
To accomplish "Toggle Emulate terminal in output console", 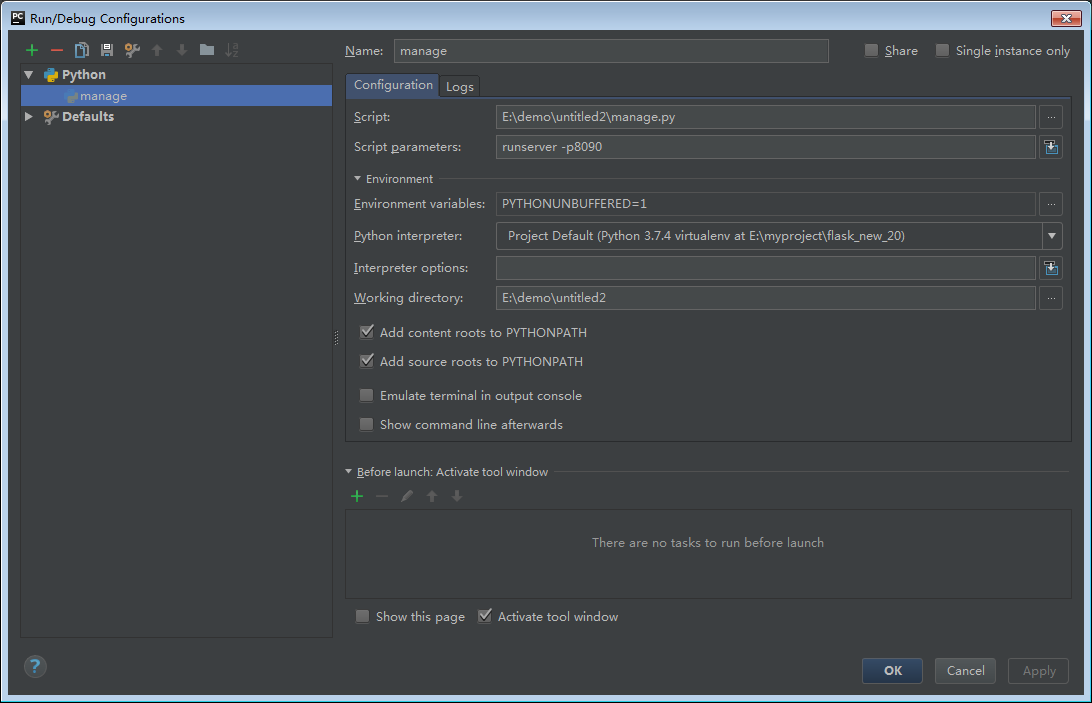I will click(367, 396).
